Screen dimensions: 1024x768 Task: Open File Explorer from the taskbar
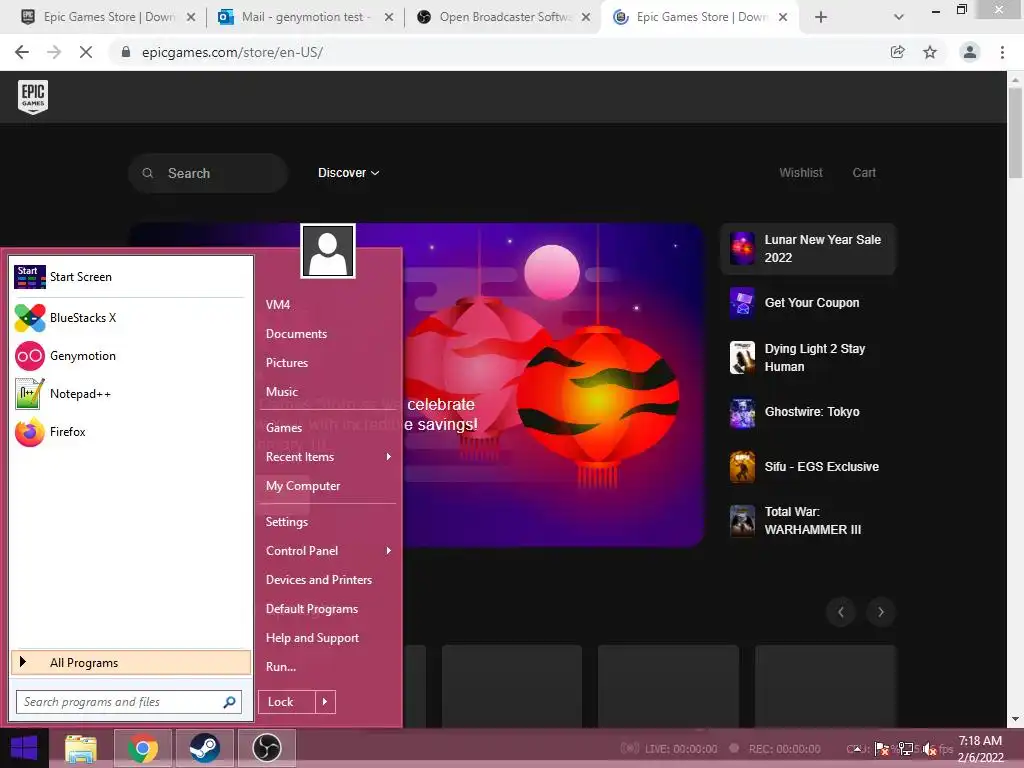(x=80, y=748)
